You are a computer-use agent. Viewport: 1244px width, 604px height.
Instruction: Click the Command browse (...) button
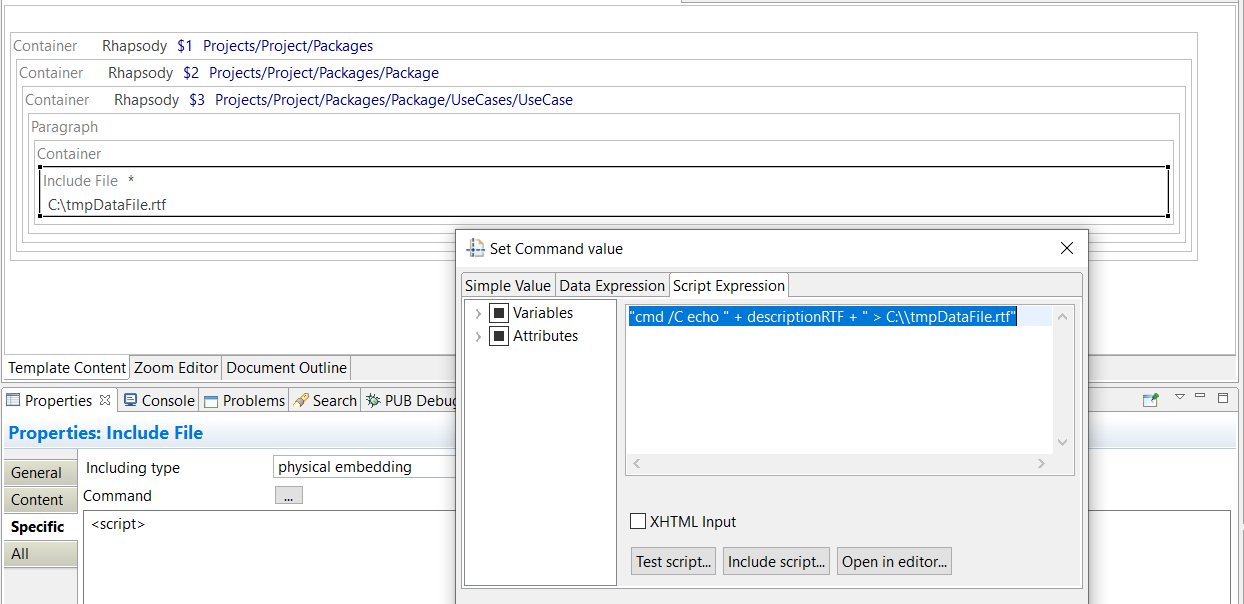click(x=288, y=496)
